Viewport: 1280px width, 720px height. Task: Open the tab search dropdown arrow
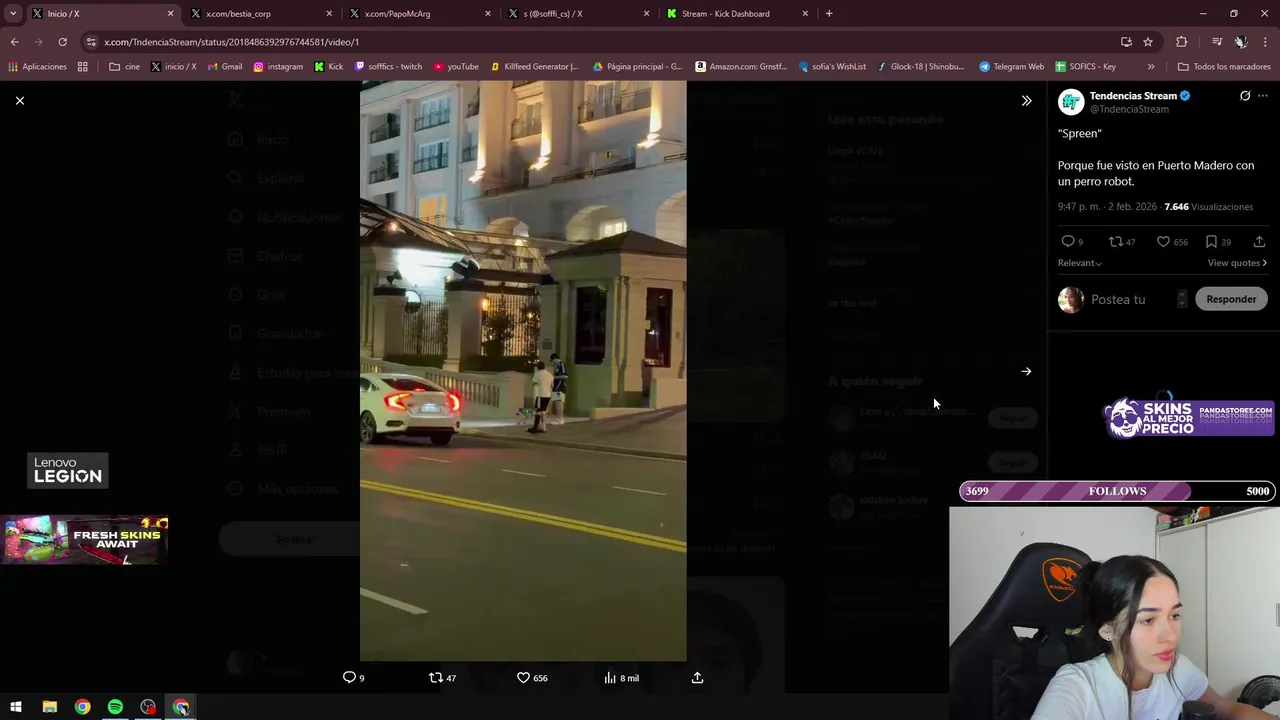[13, 14]
